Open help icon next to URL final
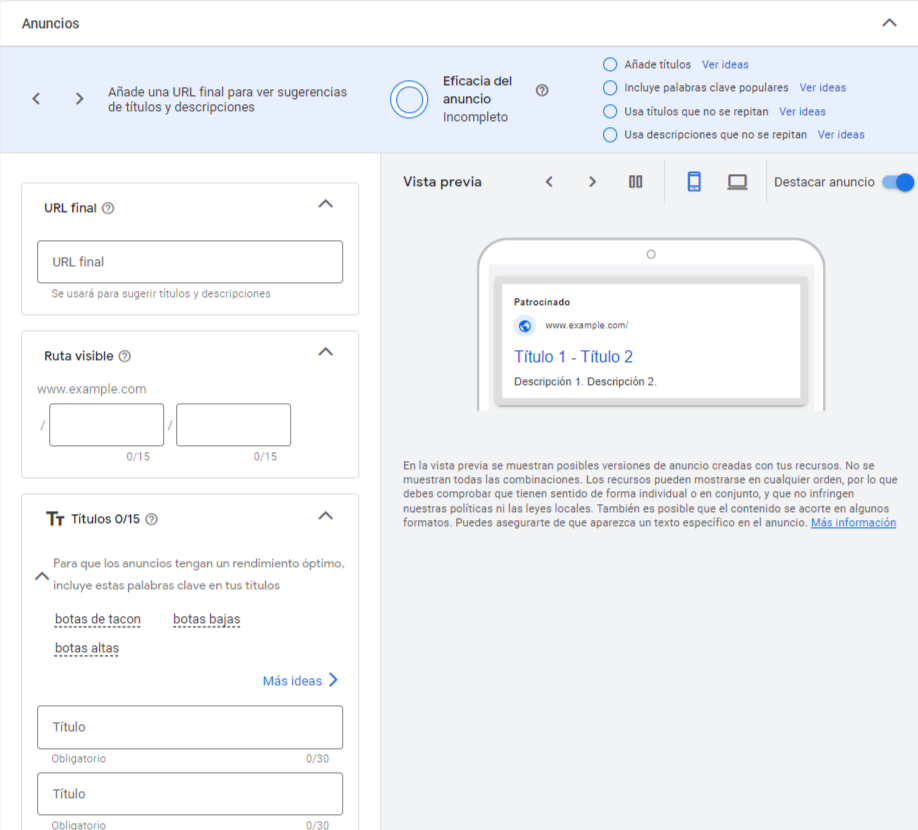The image size is (918, 830). pos(108,208)
